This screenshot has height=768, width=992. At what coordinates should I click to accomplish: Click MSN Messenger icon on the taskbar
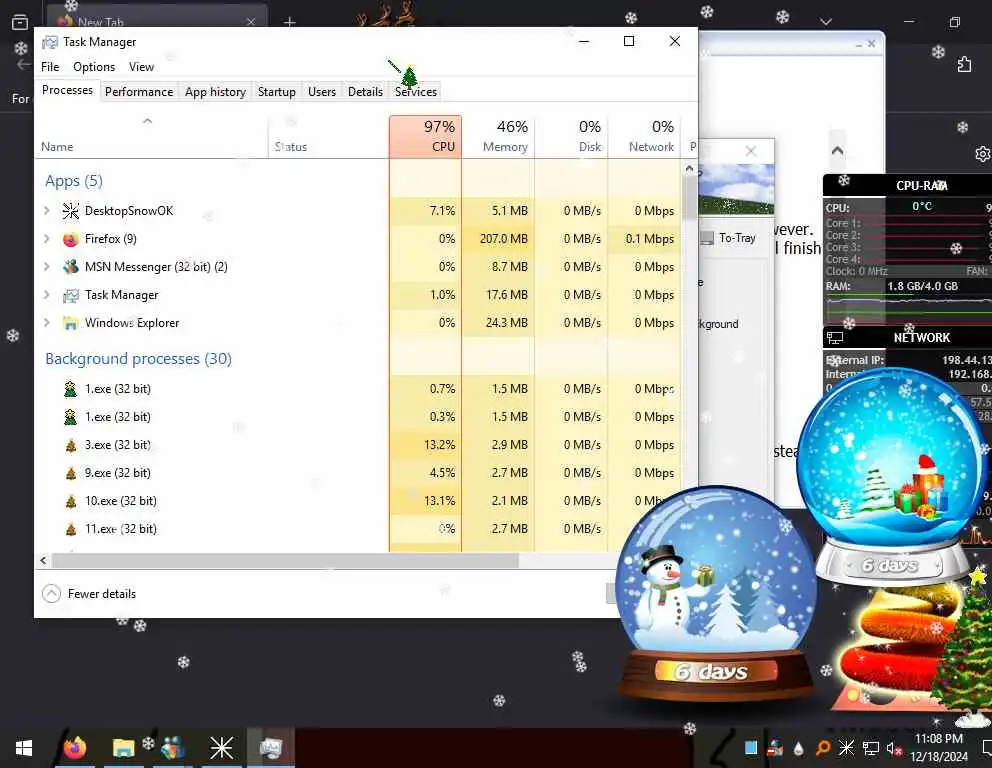tap(172, 748)
